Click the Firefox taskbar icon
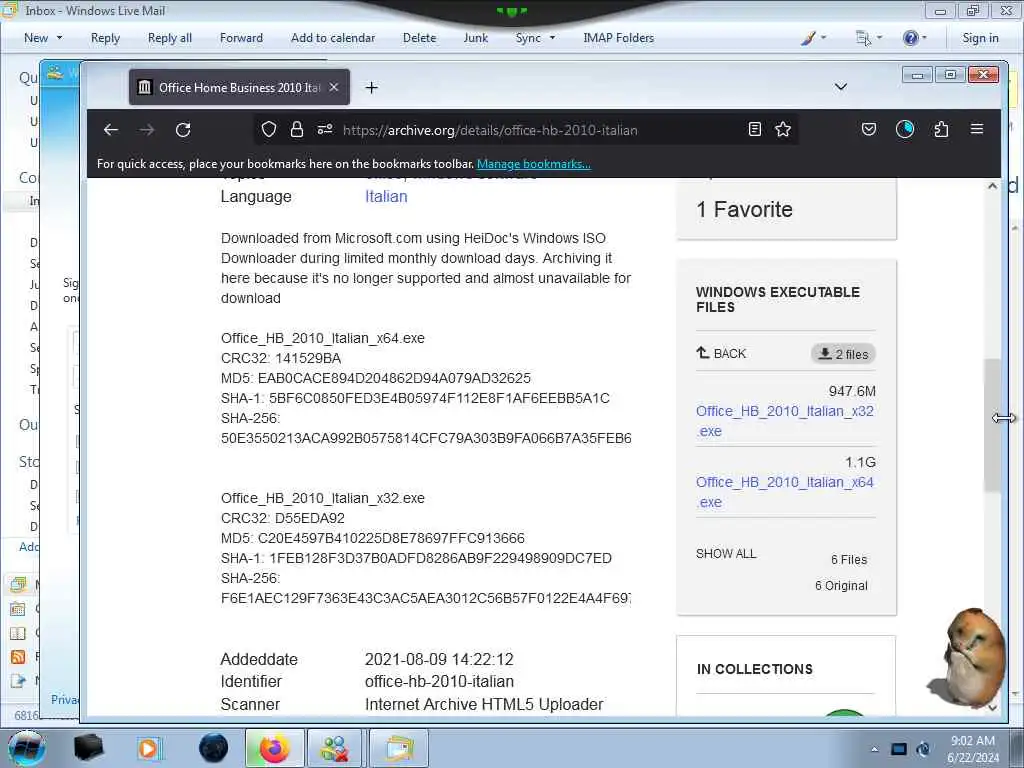This screenshot has height=768, width=1024. pyautogui.click(x=274, y=748)
